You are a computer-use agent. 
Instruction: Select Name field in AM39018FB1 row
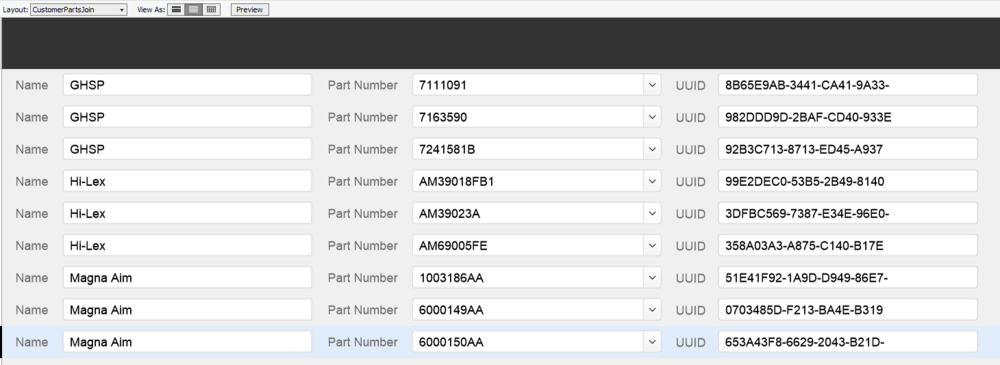[x=188, y=181]
